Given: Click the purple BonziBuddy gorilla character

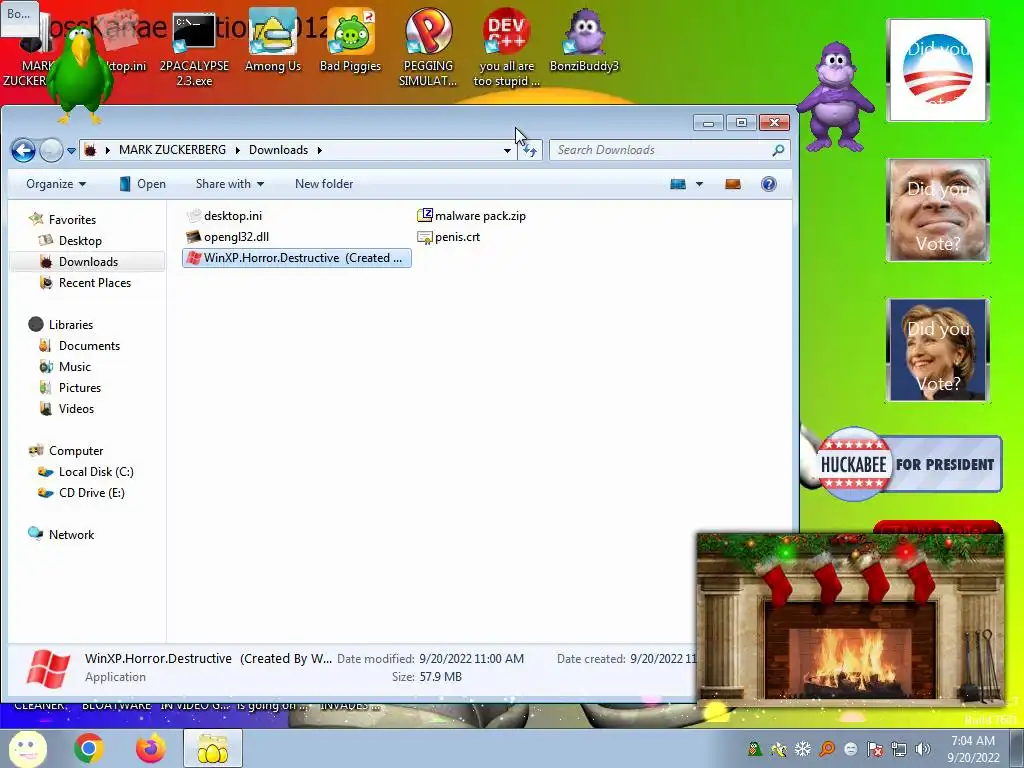Looking at the screenshot, I should (835, 96).
